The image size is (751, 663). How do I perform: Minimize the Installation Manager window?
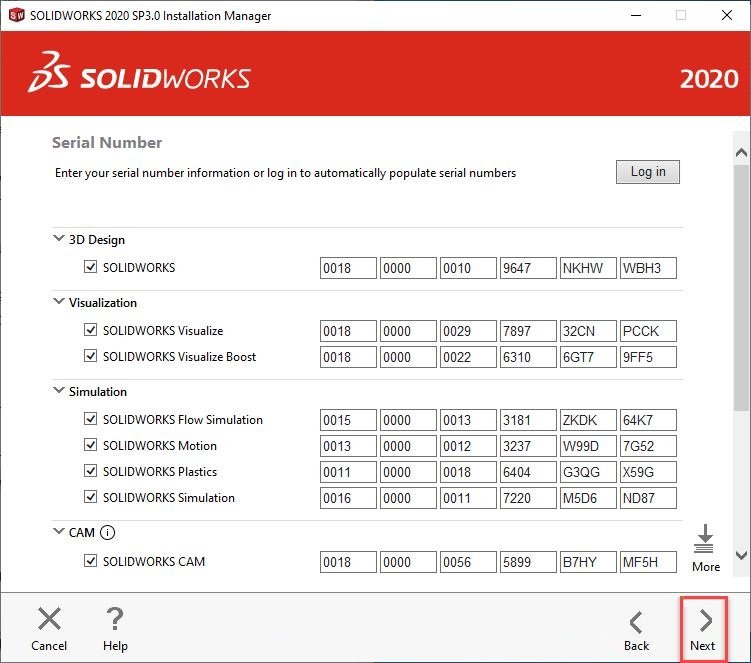pyautogui.click(x=636, y=15)
